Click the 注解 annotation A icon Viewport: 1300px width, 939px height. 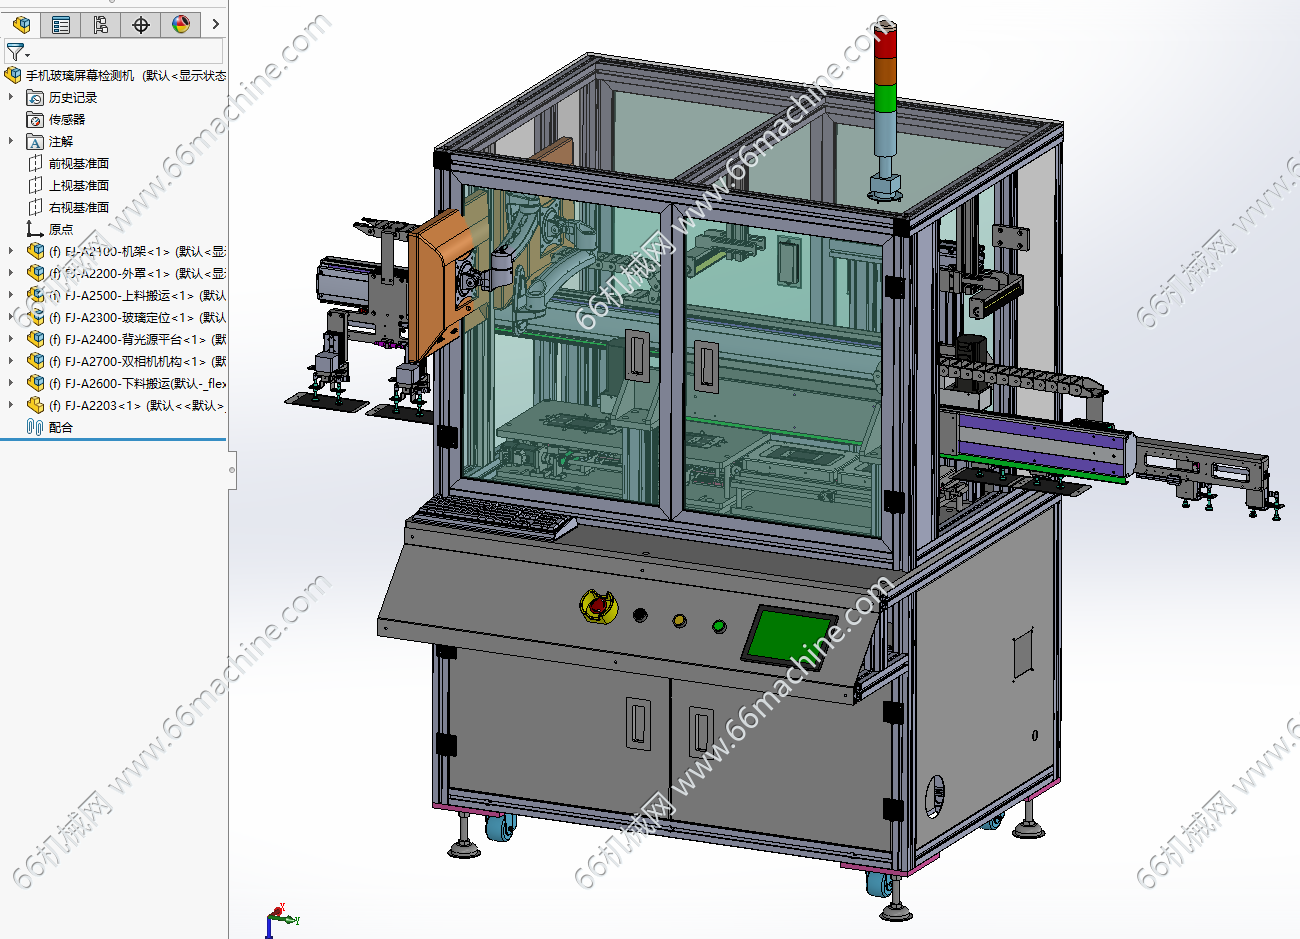point(35,141)
